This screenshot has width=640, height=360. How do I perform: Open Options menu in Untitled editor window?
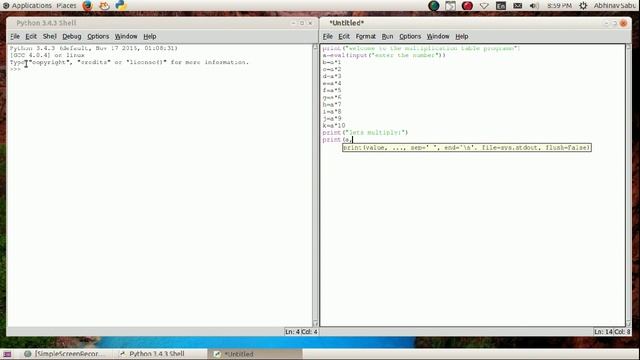410,36
